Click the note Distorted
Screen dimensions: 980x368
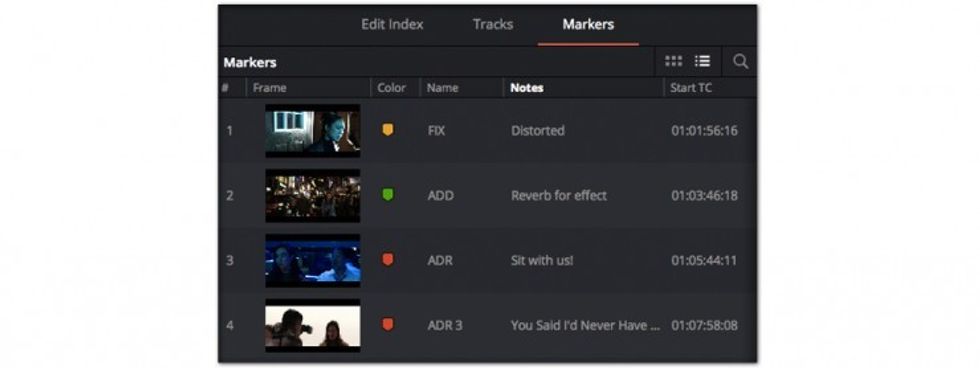[538, 131]
